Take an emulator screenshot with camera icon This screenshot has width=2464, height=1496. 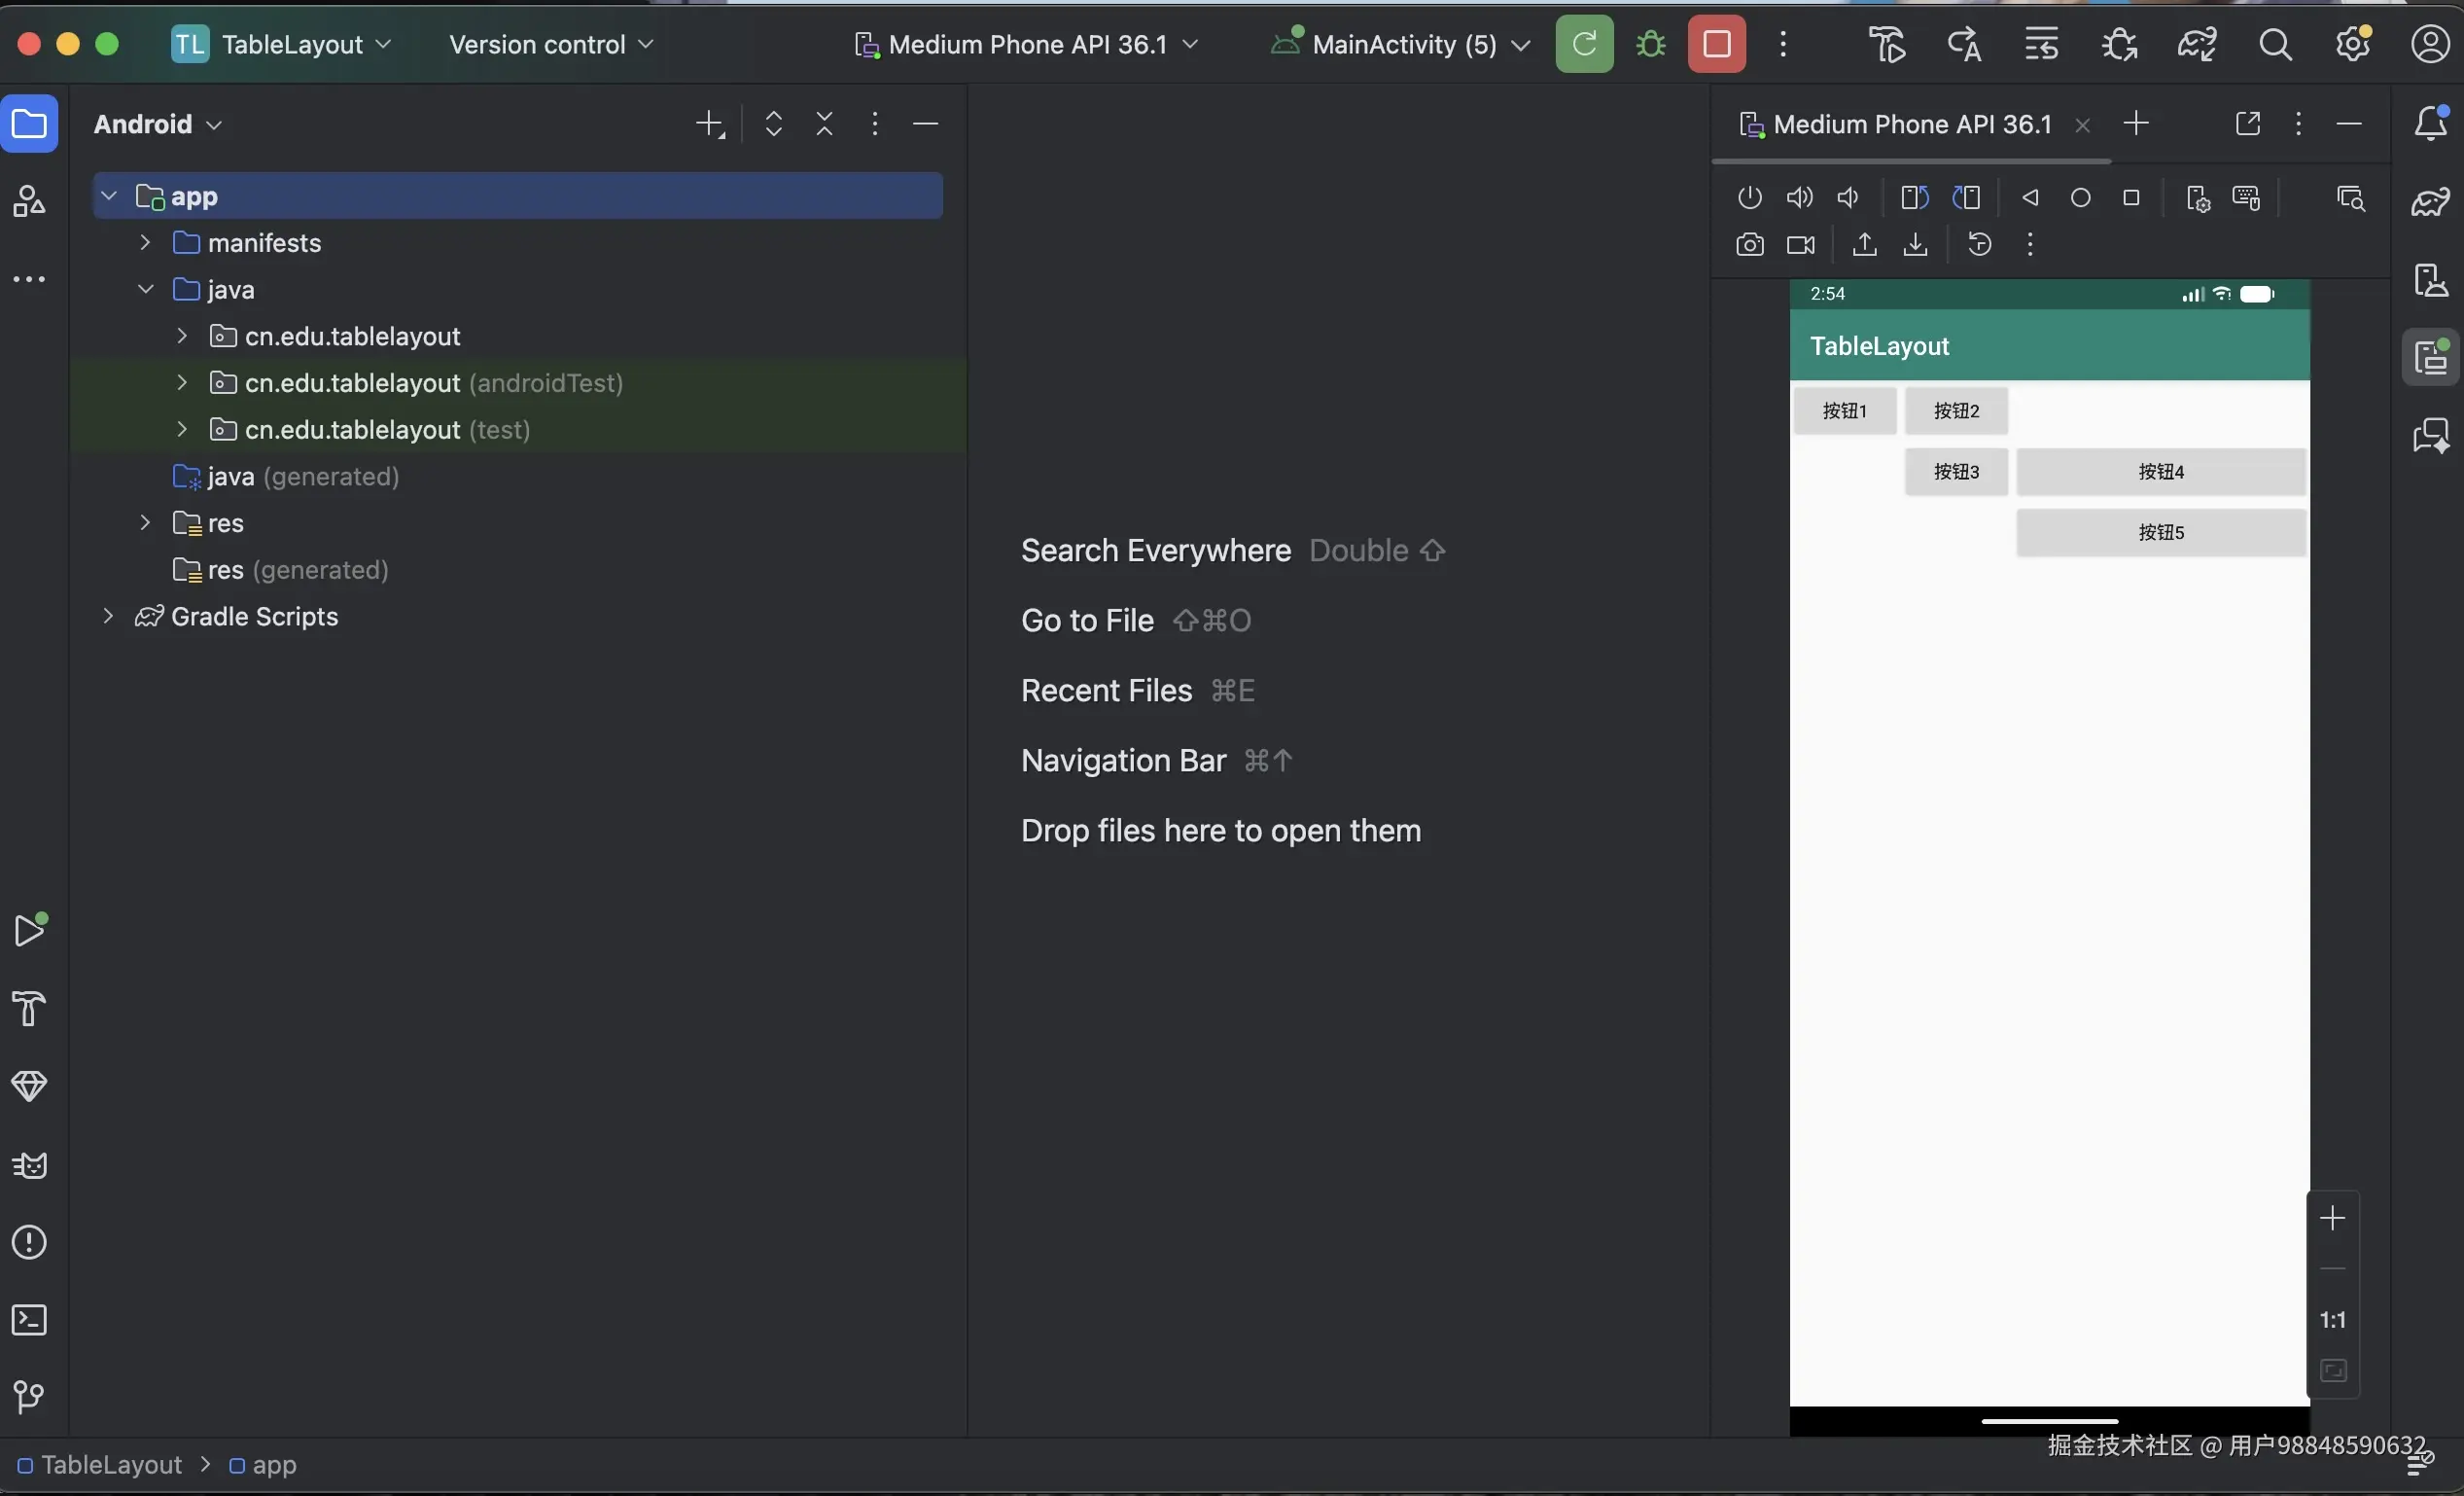(x=1749, y=245)
